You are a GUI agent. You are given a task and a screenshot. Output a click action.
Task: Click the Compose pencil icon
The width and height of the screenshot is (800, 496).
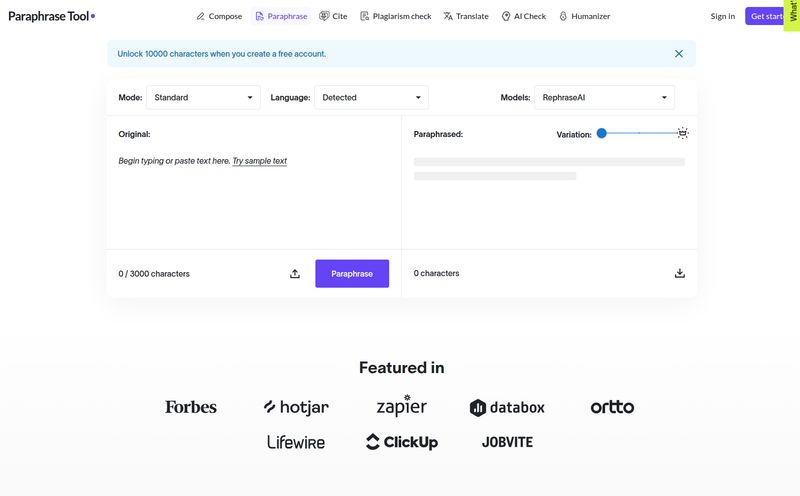pos(201,16)
